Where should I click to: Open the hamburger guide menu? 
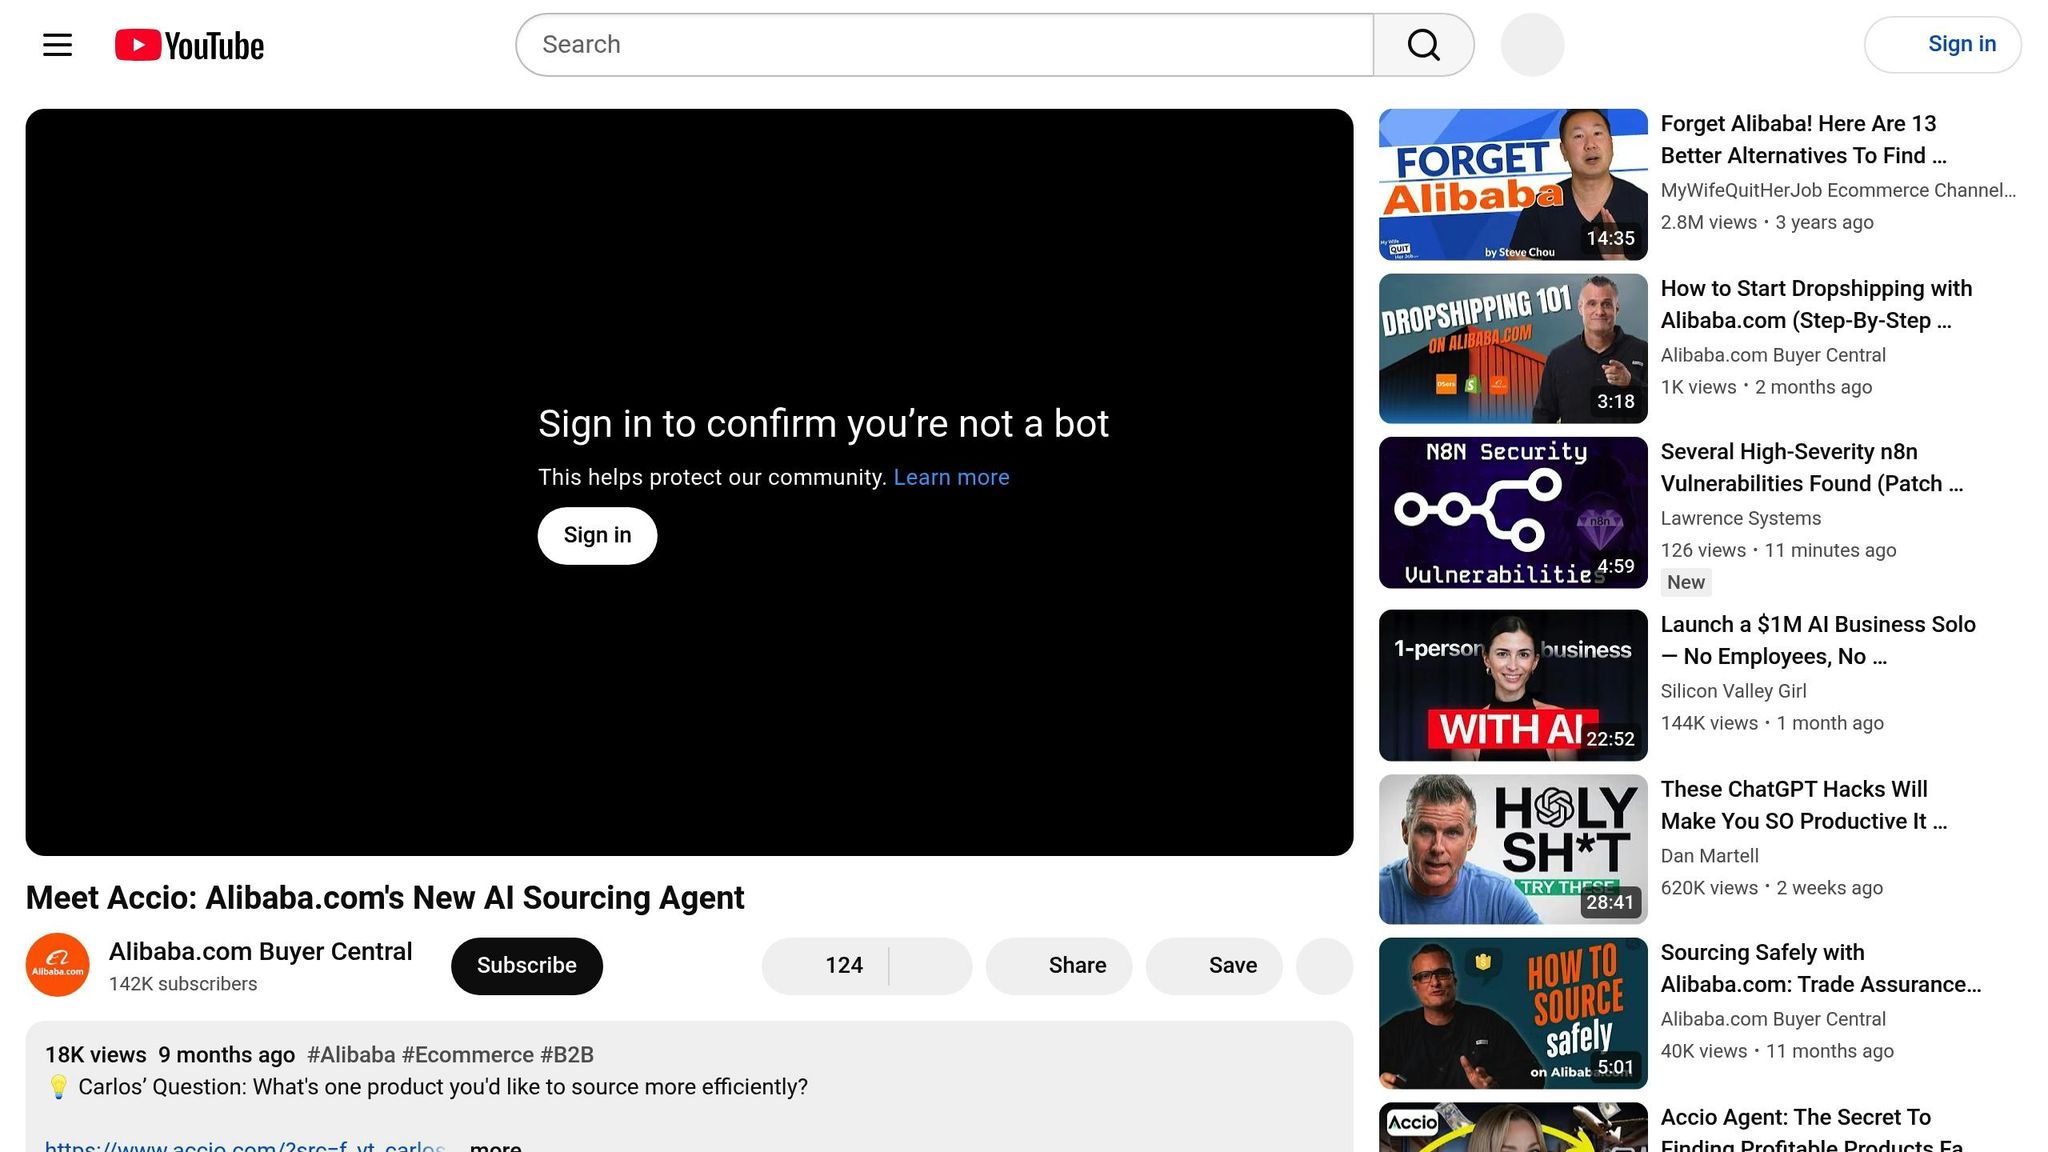coord(57,45)
